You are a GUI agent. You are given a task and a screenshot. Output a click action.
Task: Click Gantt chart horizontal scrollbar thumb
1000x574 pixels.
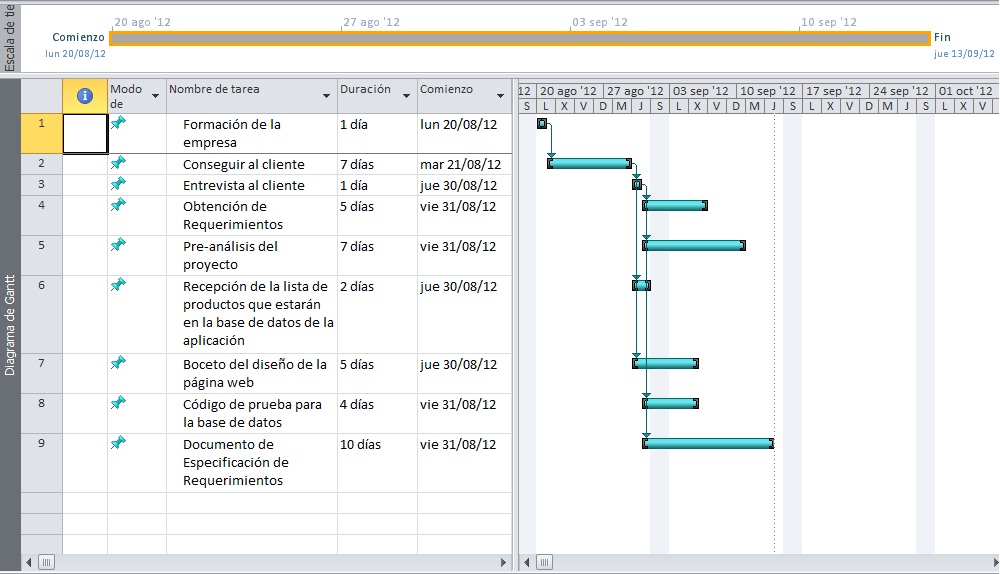click(544, 563)
